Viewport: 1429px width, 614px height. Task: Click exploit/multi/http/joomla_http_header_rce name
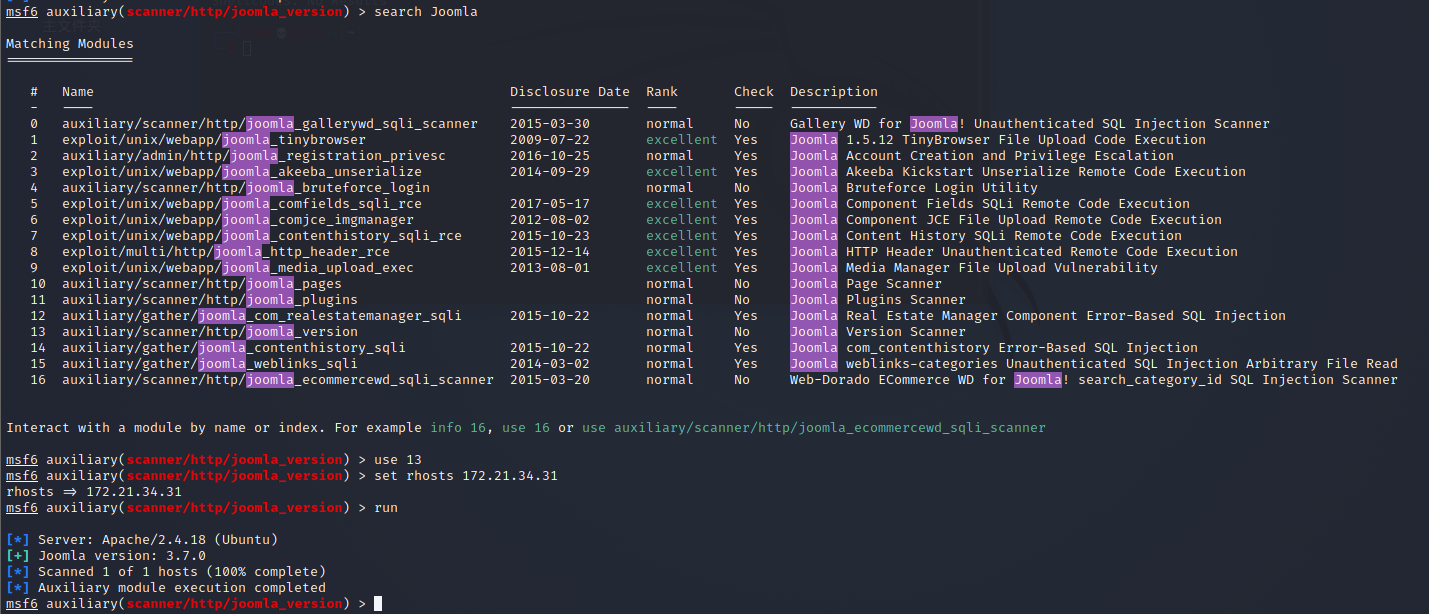[226, 252]
